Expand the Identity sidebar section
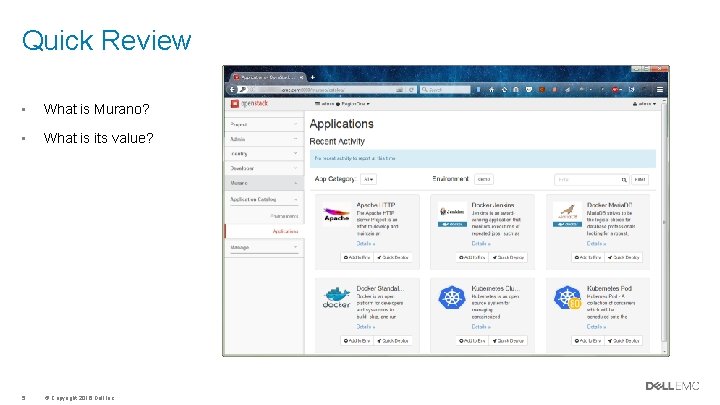The image size is (720, 405). [264, 154]
